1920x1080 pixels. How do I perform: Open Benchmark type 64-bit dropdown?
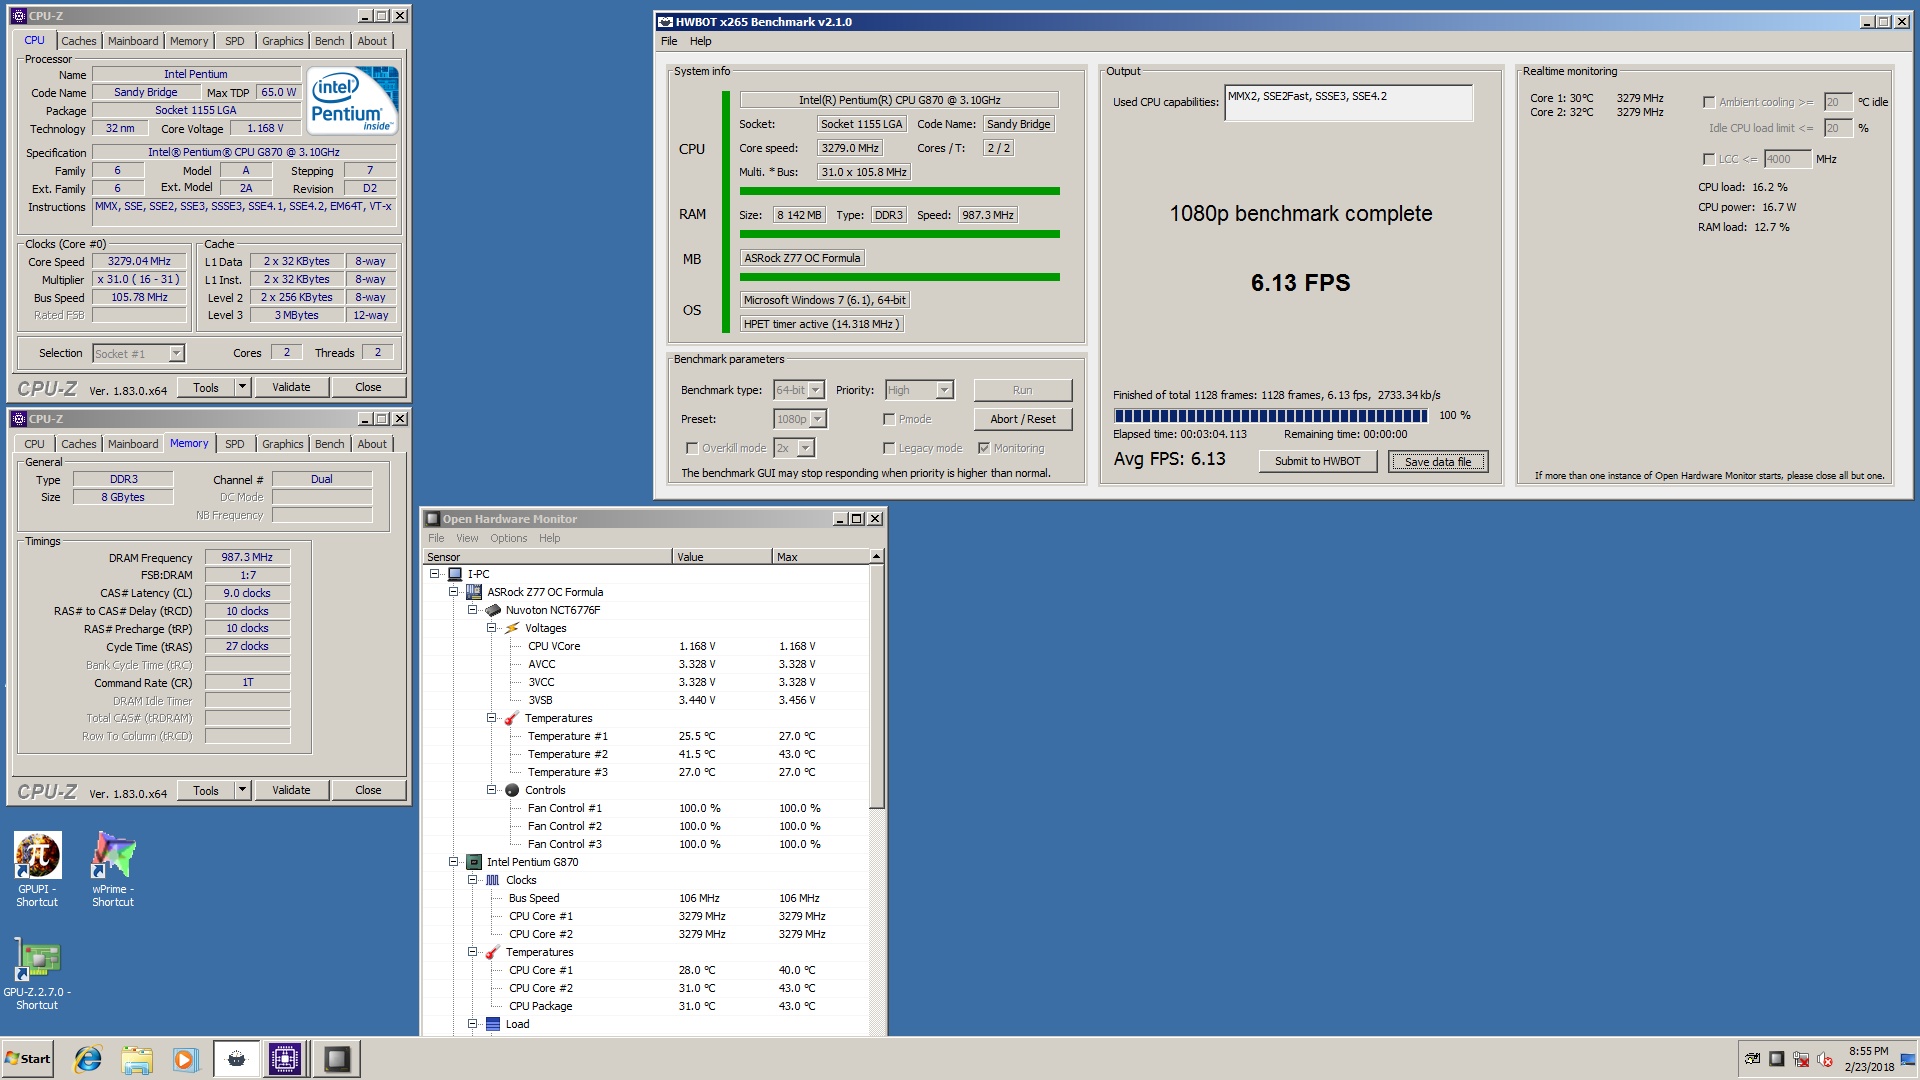coord(816,390)
